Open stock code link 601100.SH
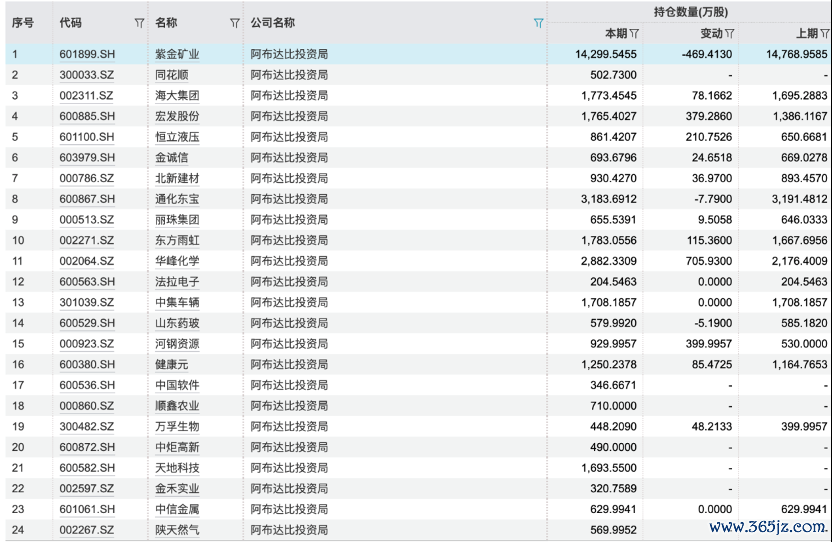This screenshot has height=542, width=832. click(x=87, y=137)
